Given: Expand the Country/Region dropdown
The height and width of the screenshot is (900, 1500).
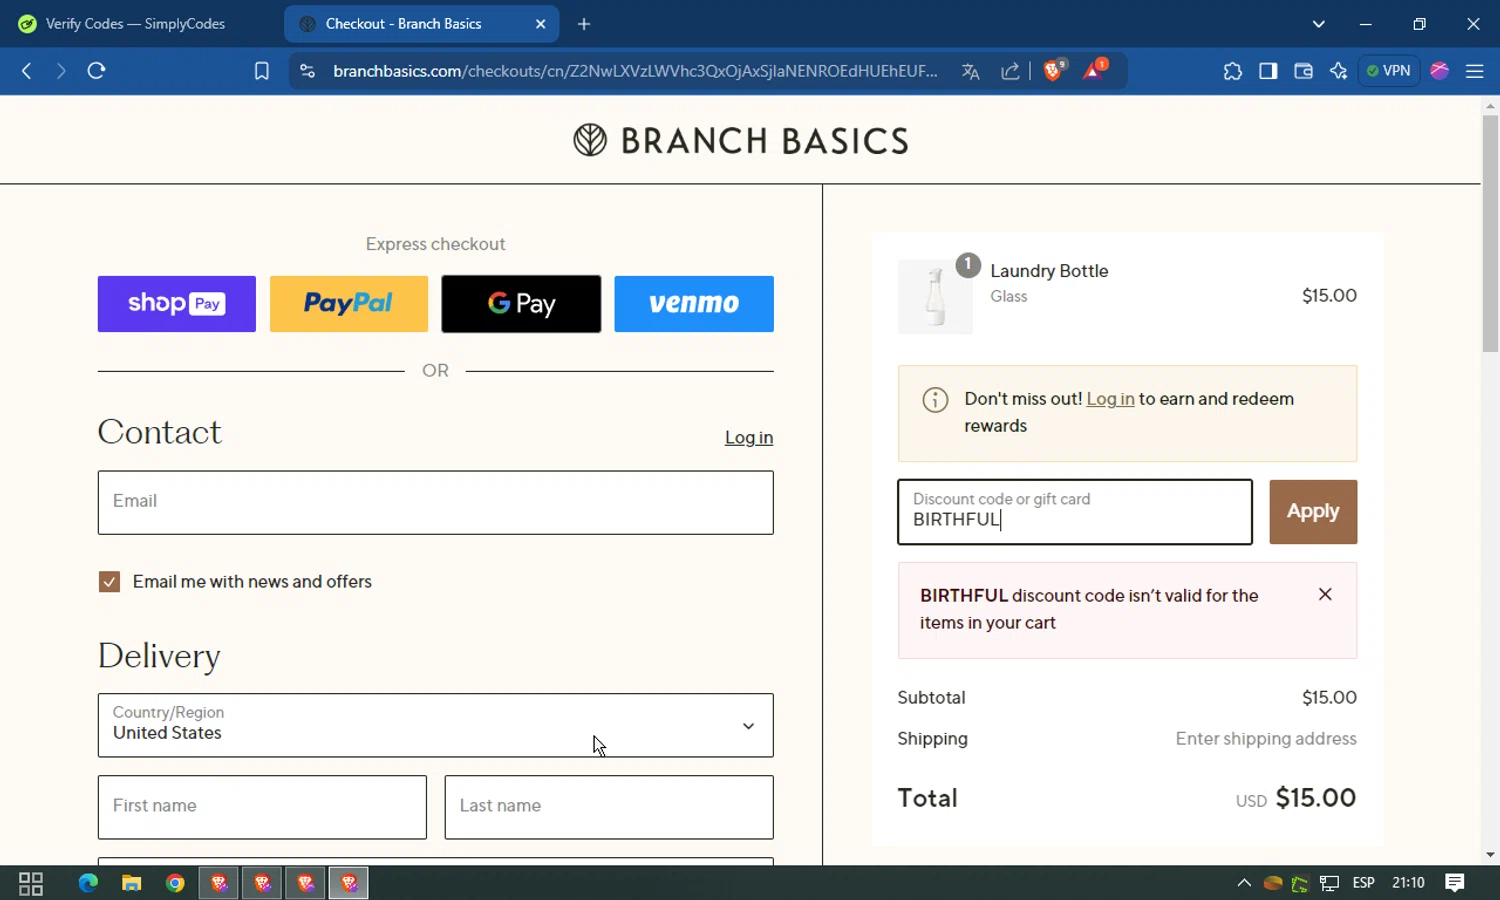Looking at the screenshot, I should click(436, 725).
